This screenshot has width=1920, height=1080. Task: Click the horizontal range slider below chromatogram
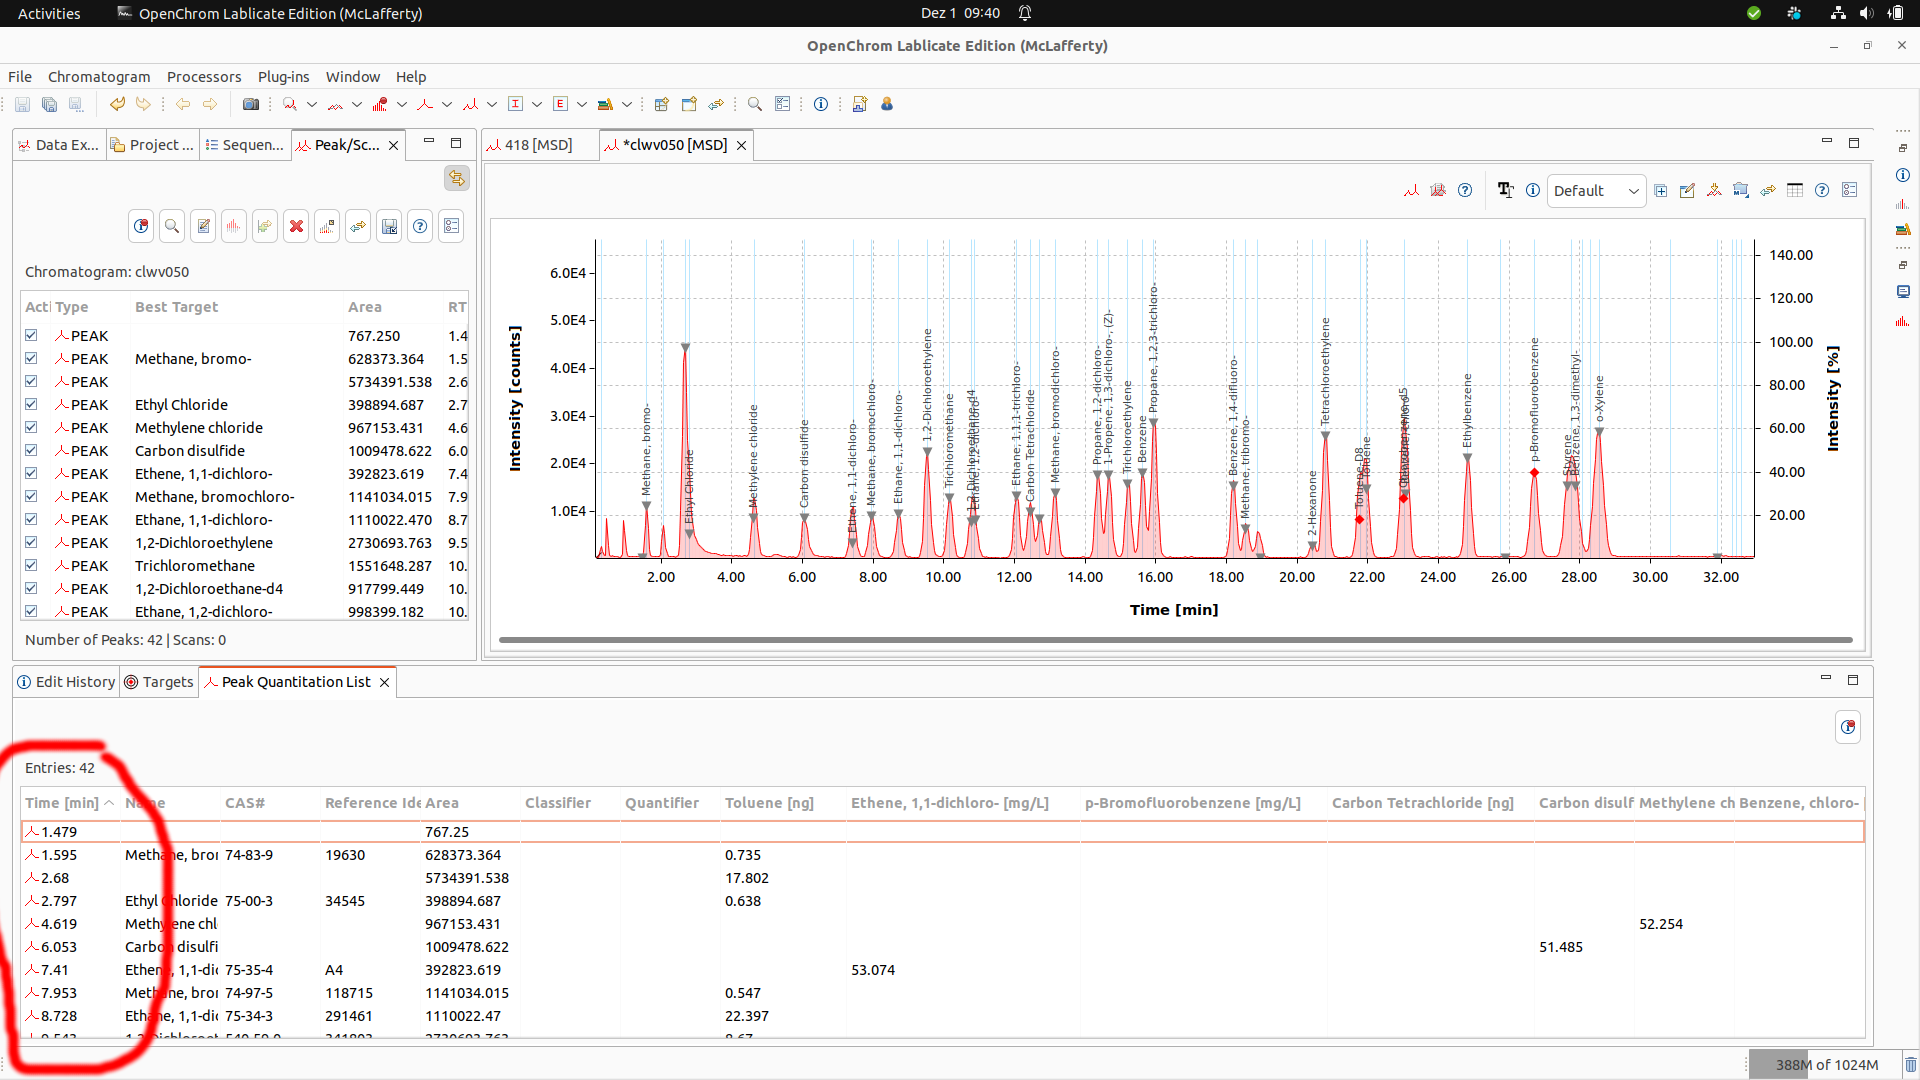coord(1175,640)
